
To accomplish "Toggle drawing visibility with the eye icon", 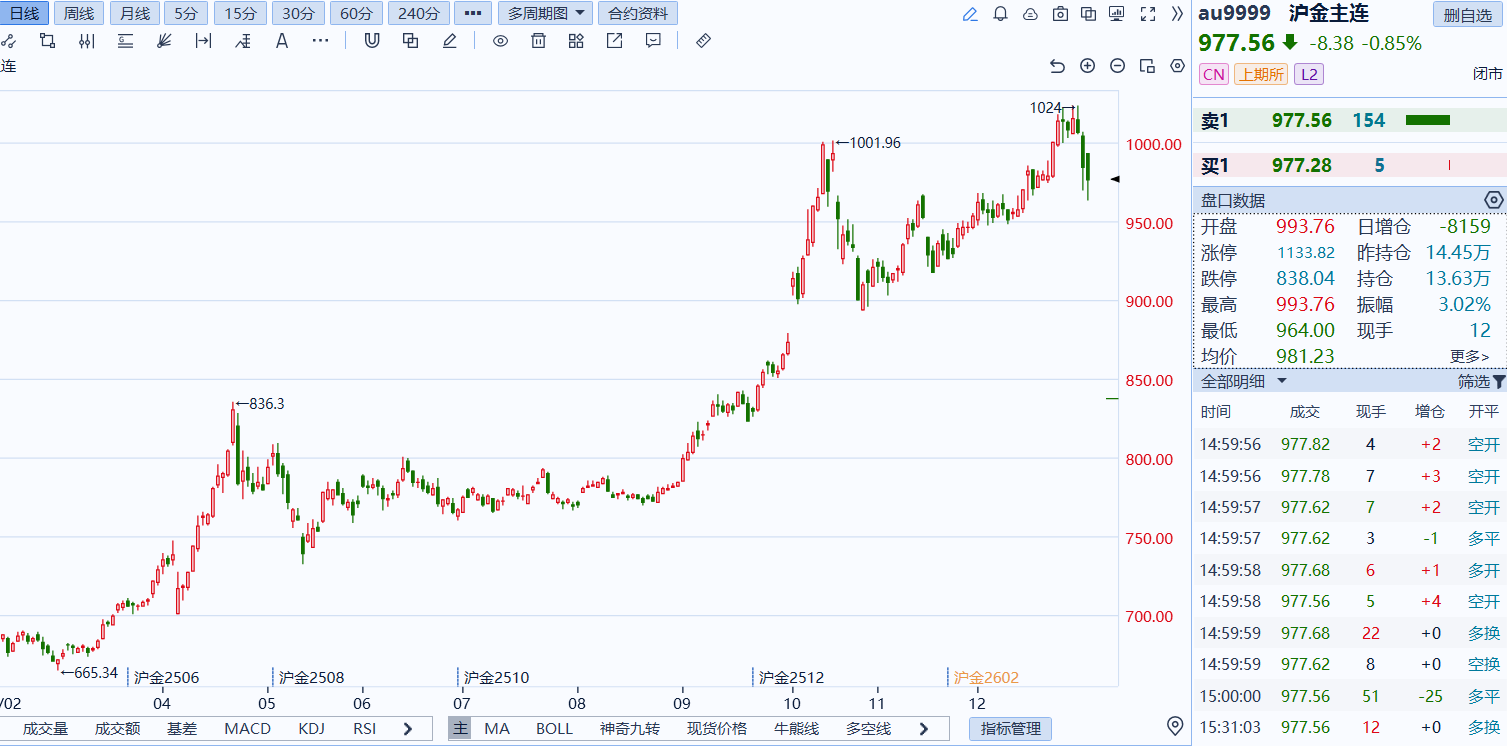I will 500,40.
